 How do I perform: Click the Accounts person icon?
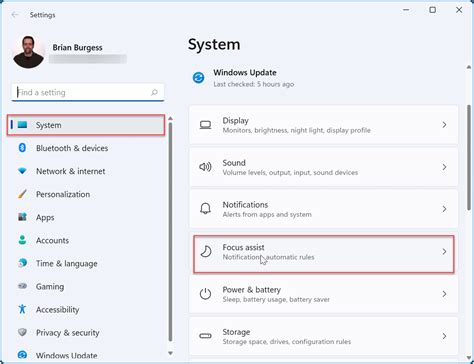[22, 240]
